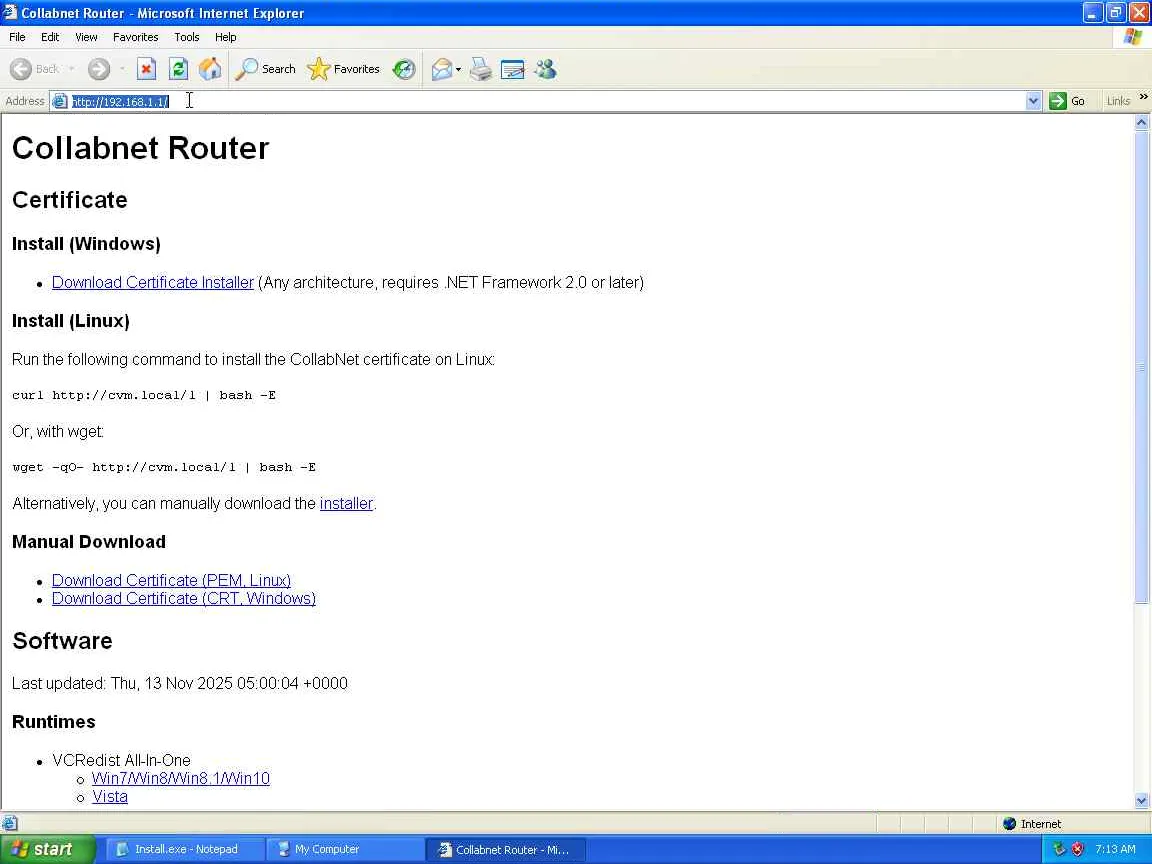This screenshot has width=1152, height=864.
Task: Click the Go button
Action: coord(1068,101)
